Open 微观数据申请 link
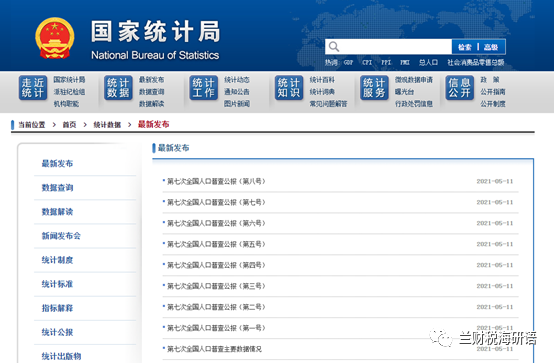 (414, 80)
